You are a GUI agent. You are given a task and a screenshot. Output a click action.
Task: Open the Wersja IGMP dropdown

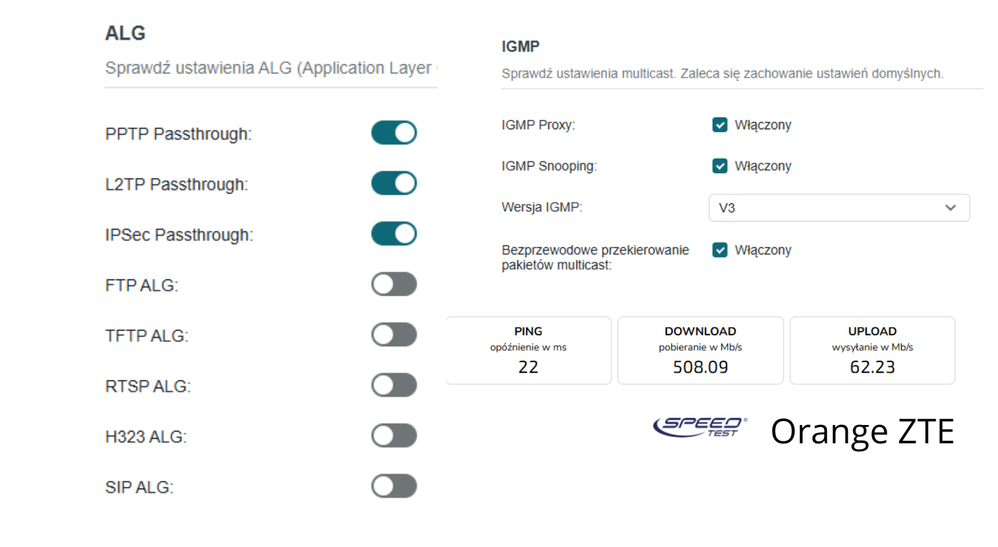[838, 208]
